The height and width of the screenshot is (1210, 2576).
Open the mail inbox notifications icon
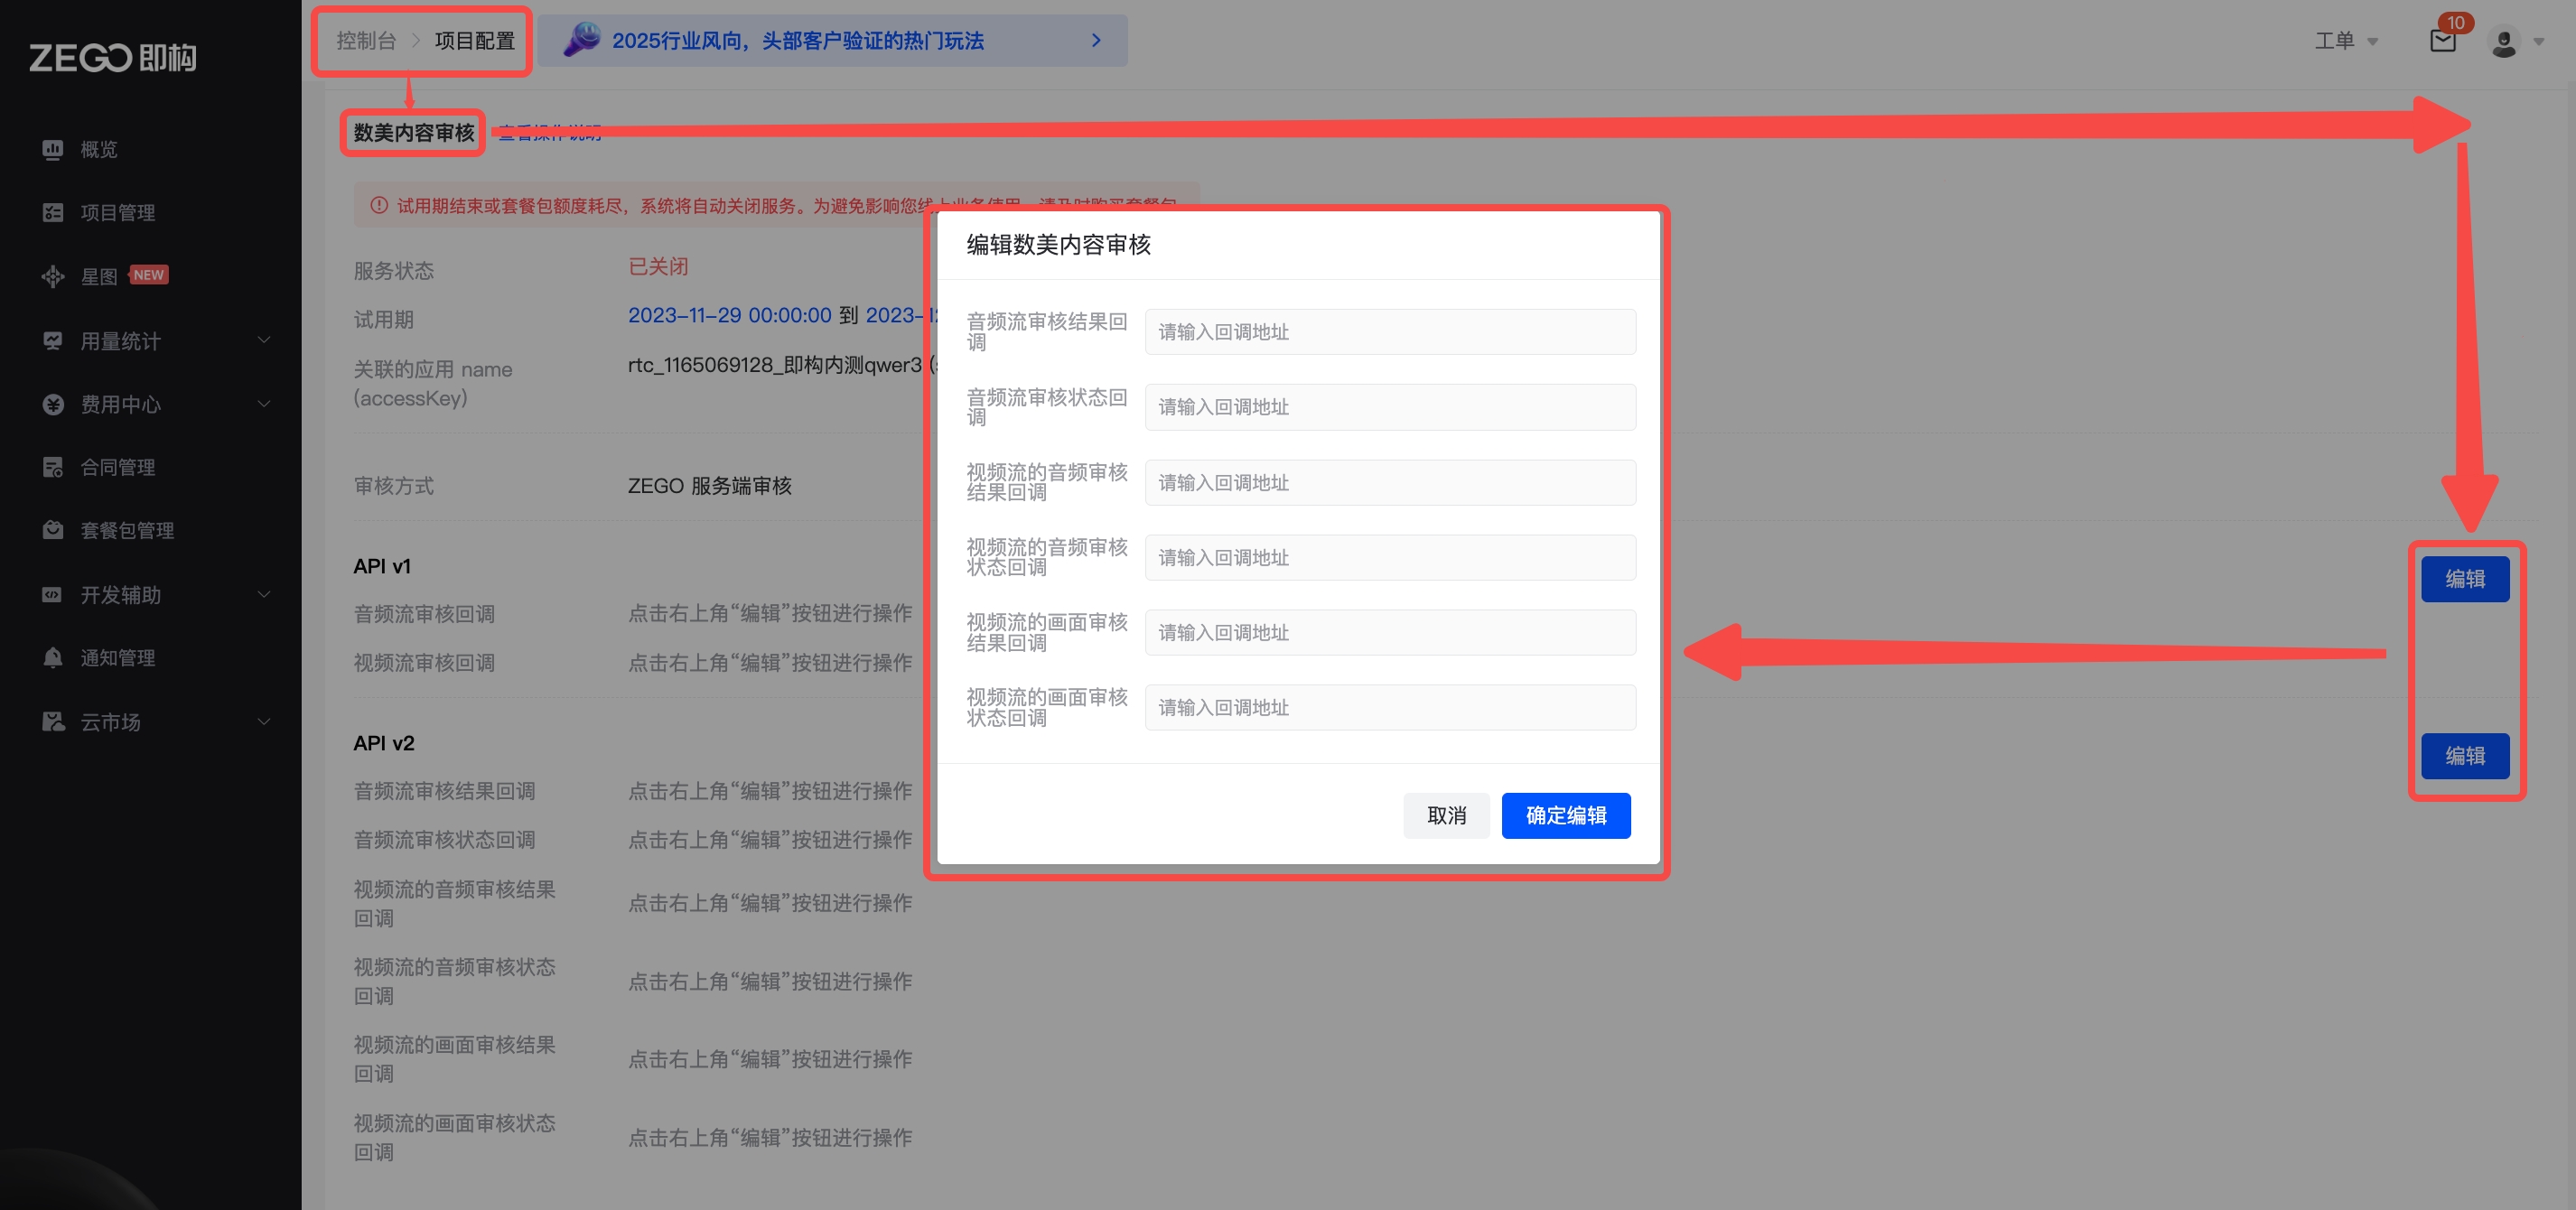(2442, 41)
